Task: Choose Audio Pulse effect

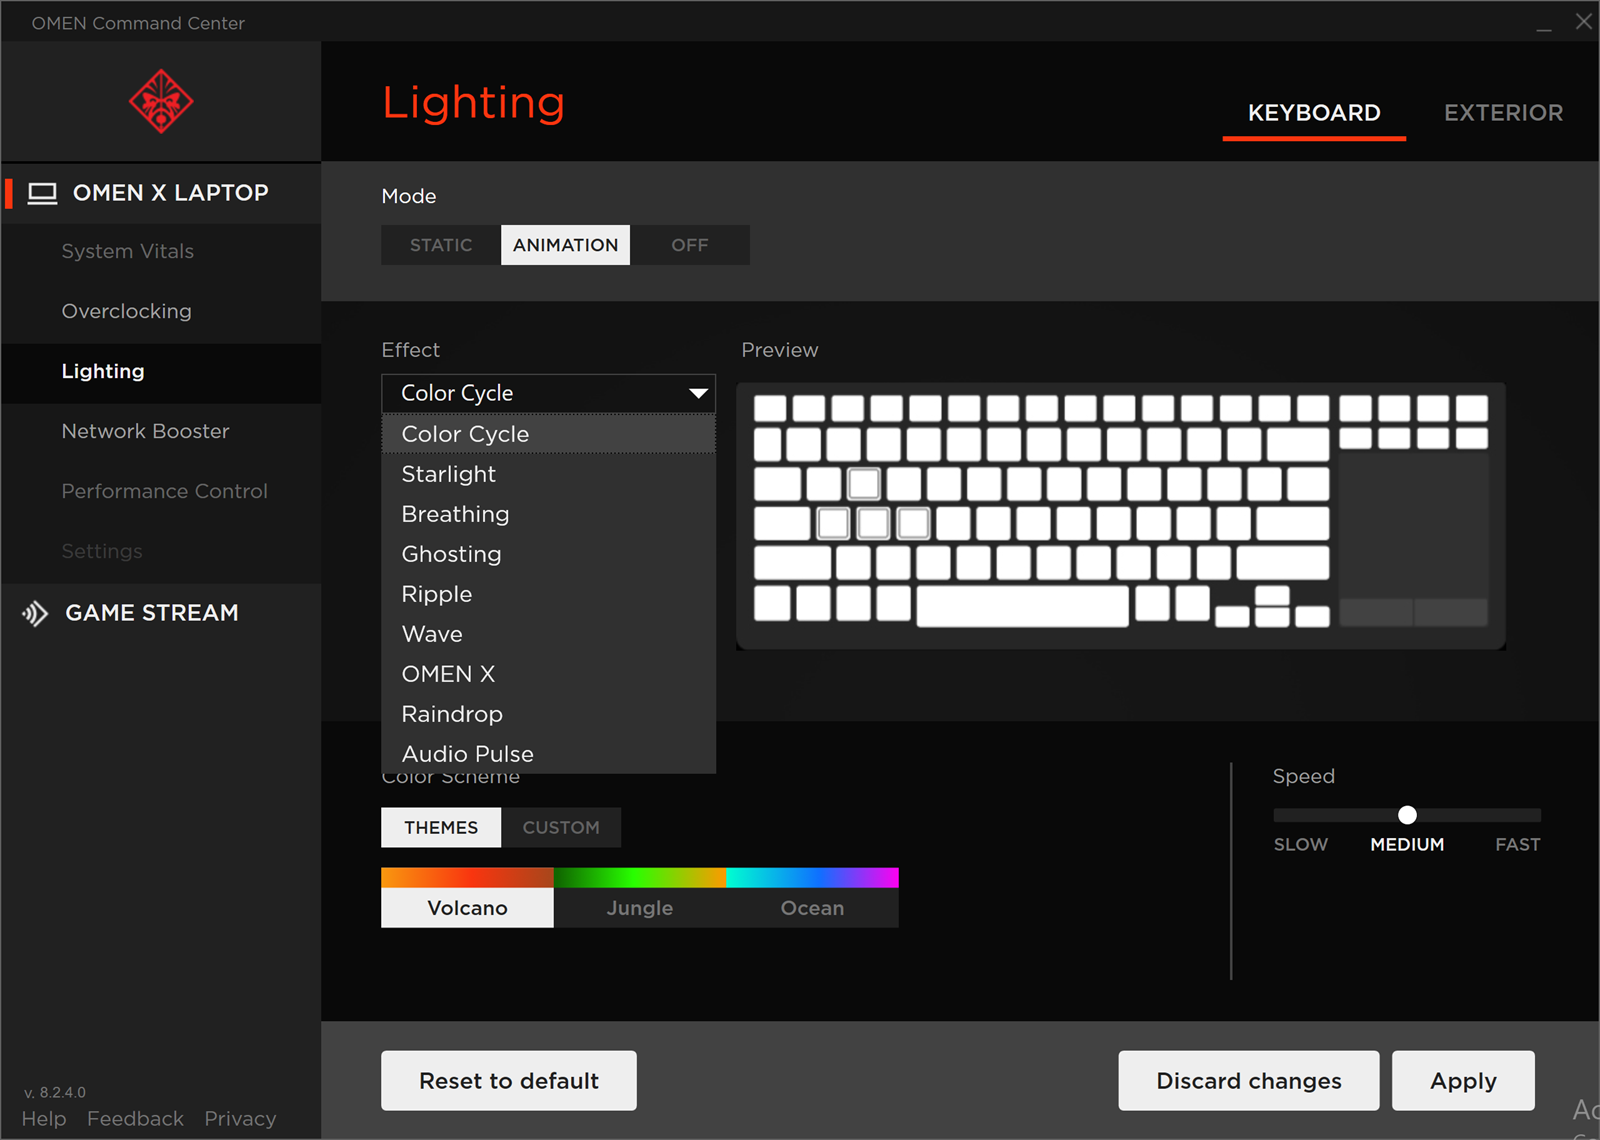Action: pyautogui.click(x=549, y=754)
